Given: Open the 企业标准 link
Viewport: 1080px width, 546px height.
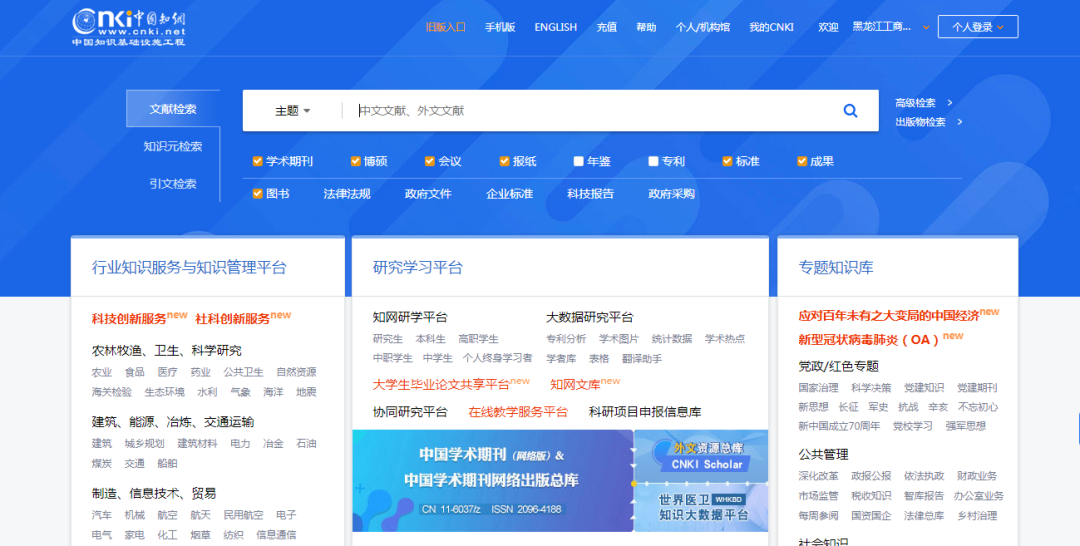Looking at the screenshot, I should tap(510, 194).
